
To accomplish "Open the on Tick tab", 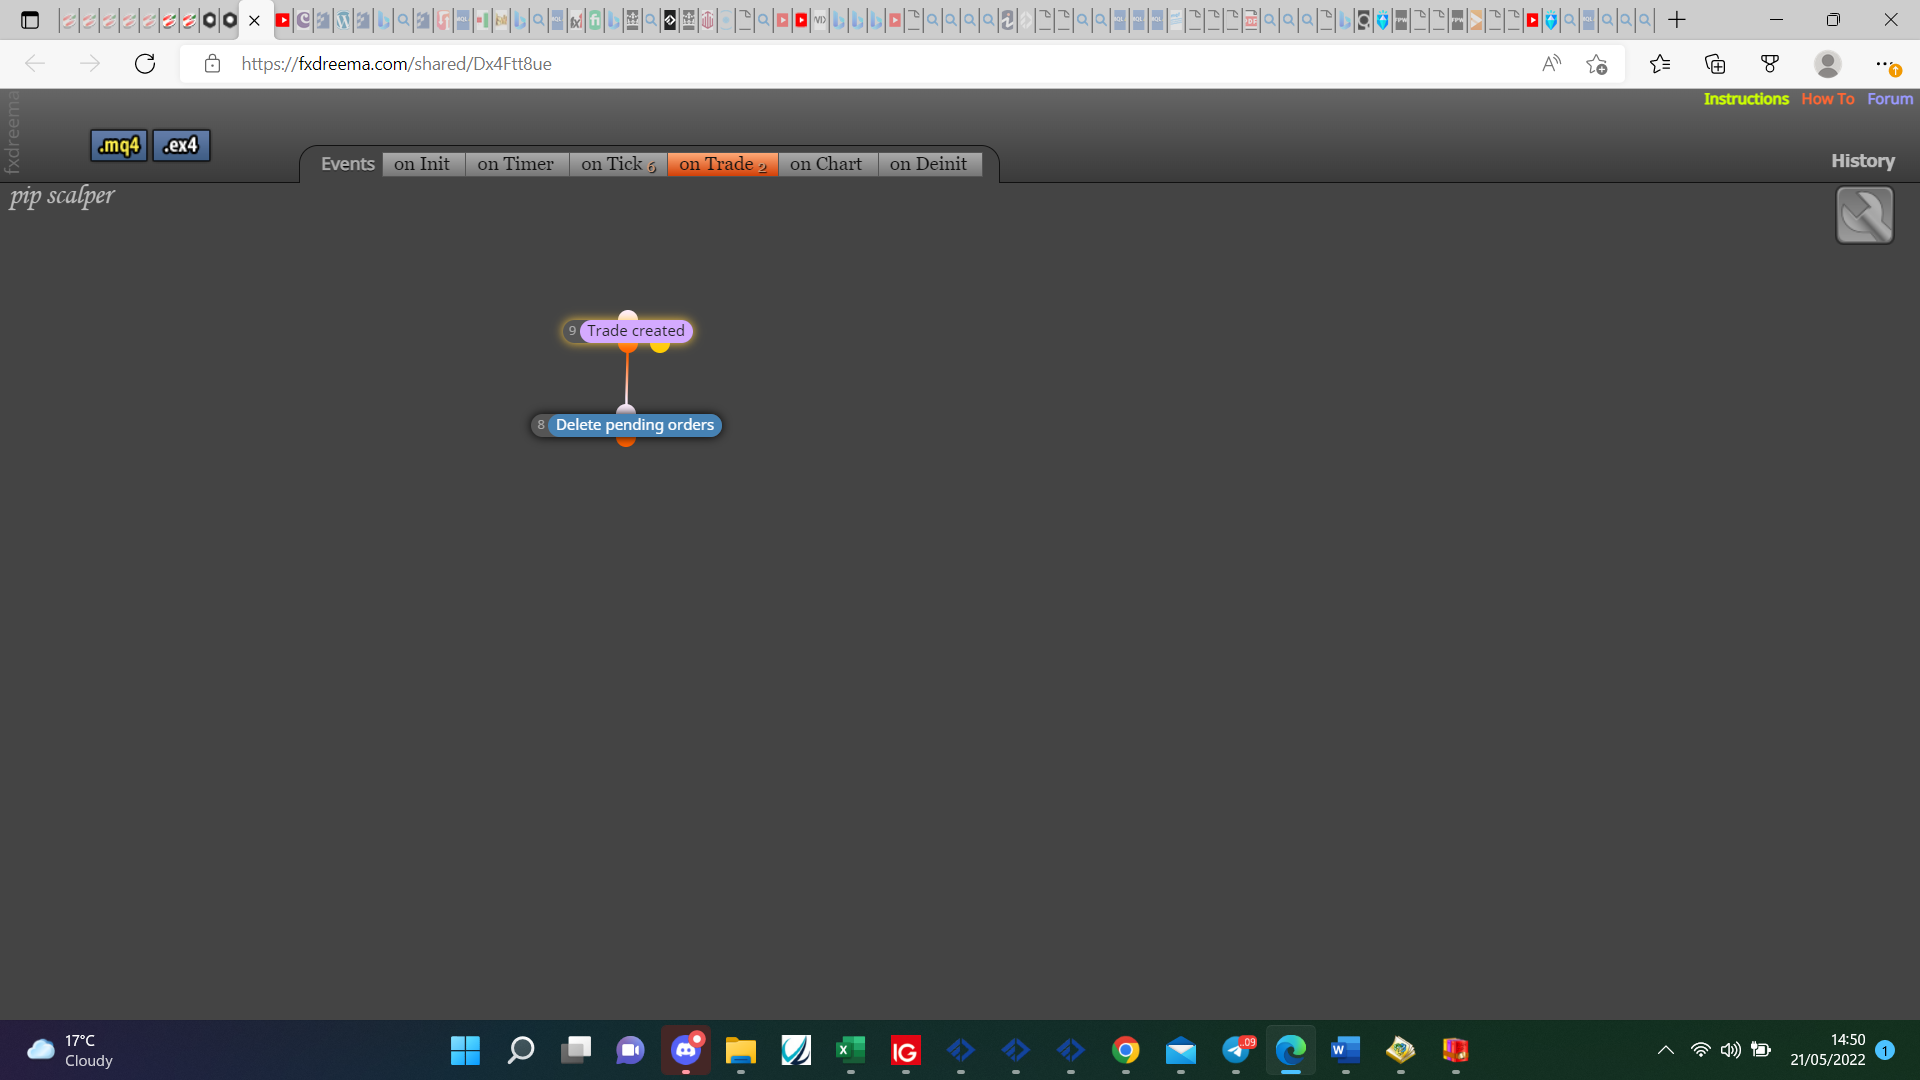I will [x=618, y=164].
